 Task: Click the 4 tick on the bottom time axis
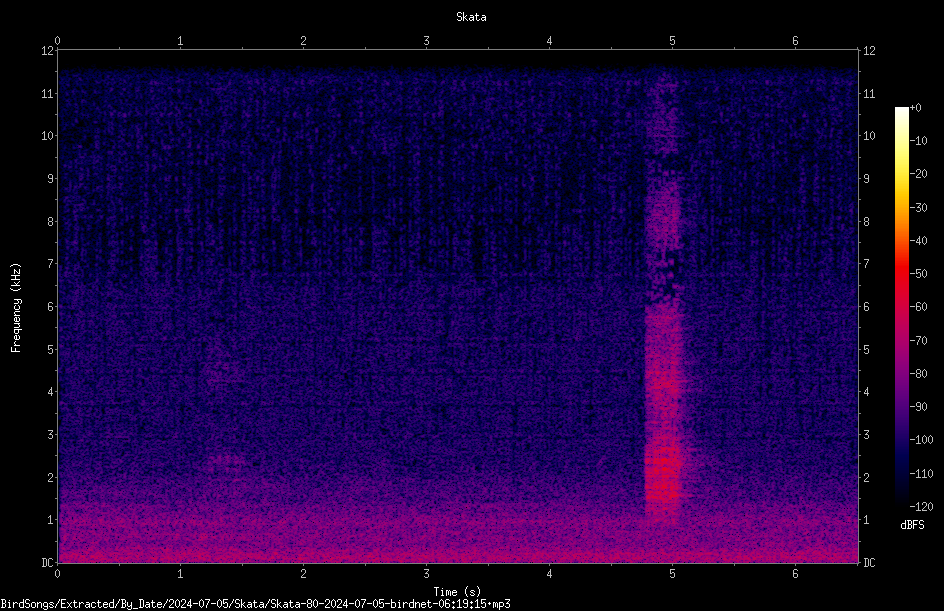[549, 574]
